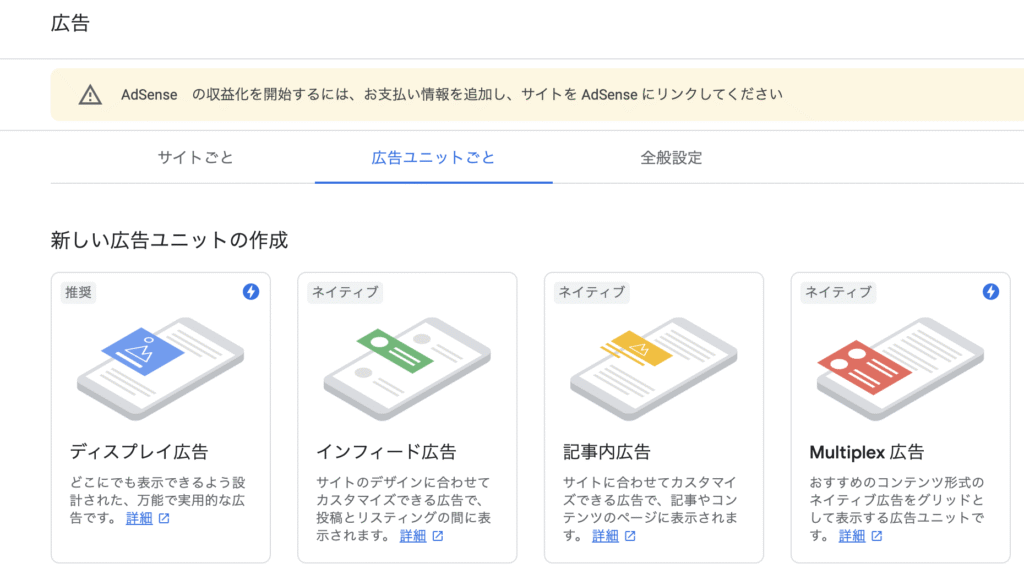The height and width of the screenshot is (580, 1024).
Task: Open external link icon on 記事内広告 card
Action: coord(630,536)
